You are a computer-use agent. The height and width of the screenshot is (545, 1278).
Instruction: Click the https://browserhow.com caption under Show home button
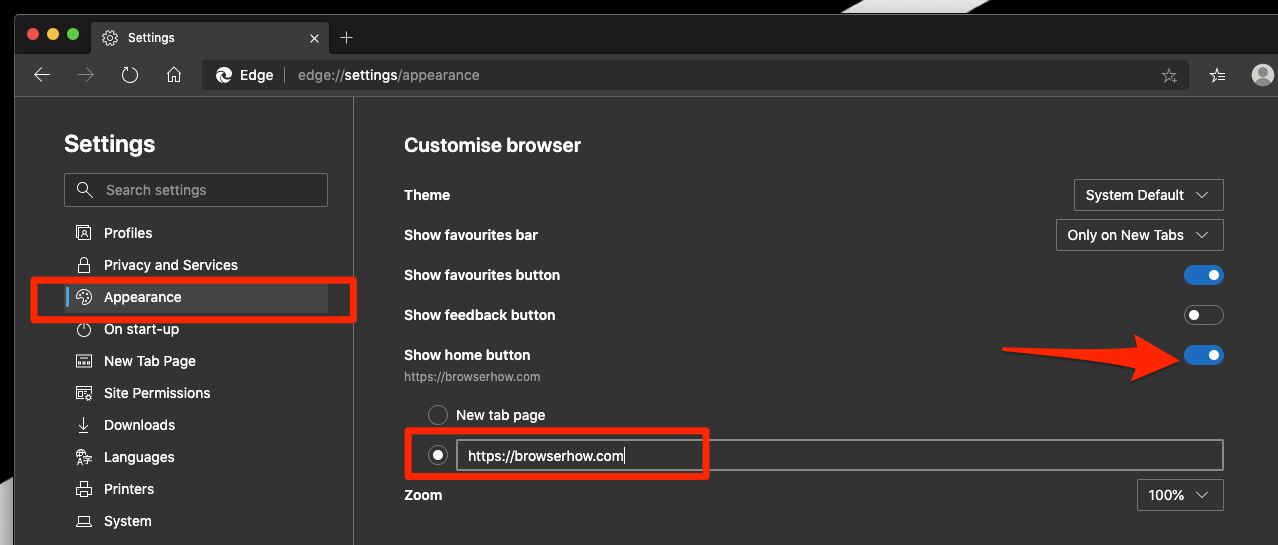pyautogui.click(x=472, y=377)
